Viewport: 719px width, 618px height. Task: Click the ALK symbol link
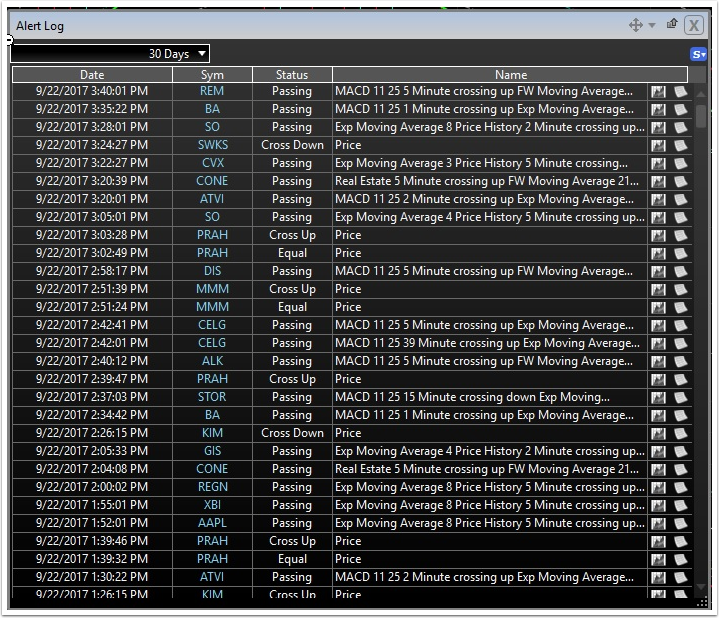(x=212, y=361)
